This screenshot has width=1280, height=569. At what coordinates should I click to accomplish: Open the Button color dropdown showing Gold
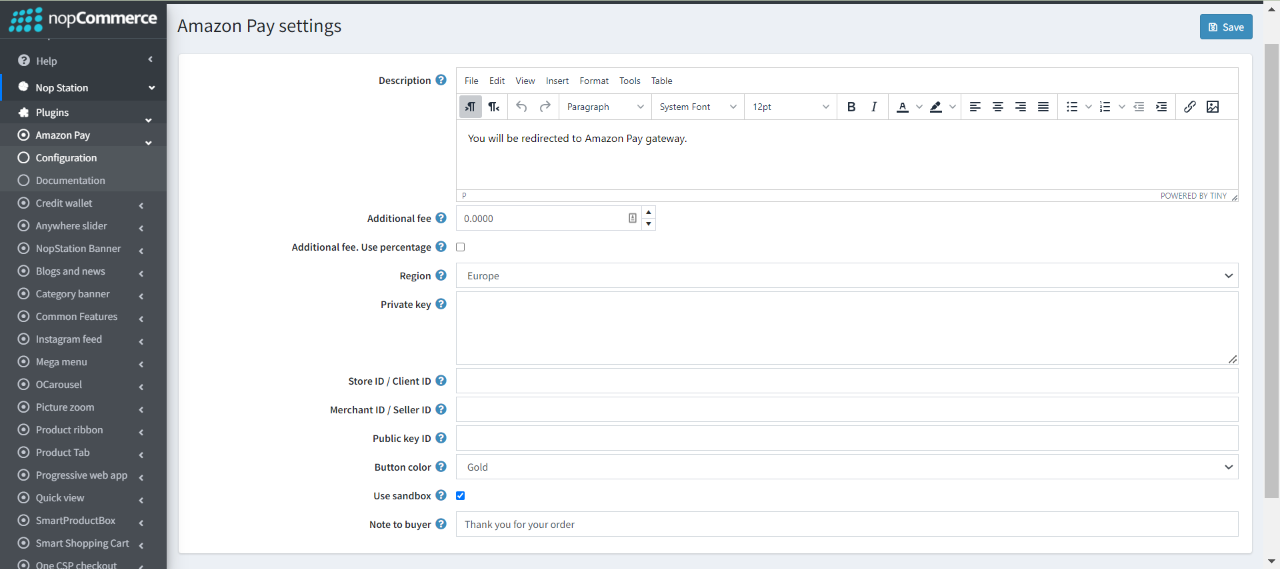coord(847,467)
